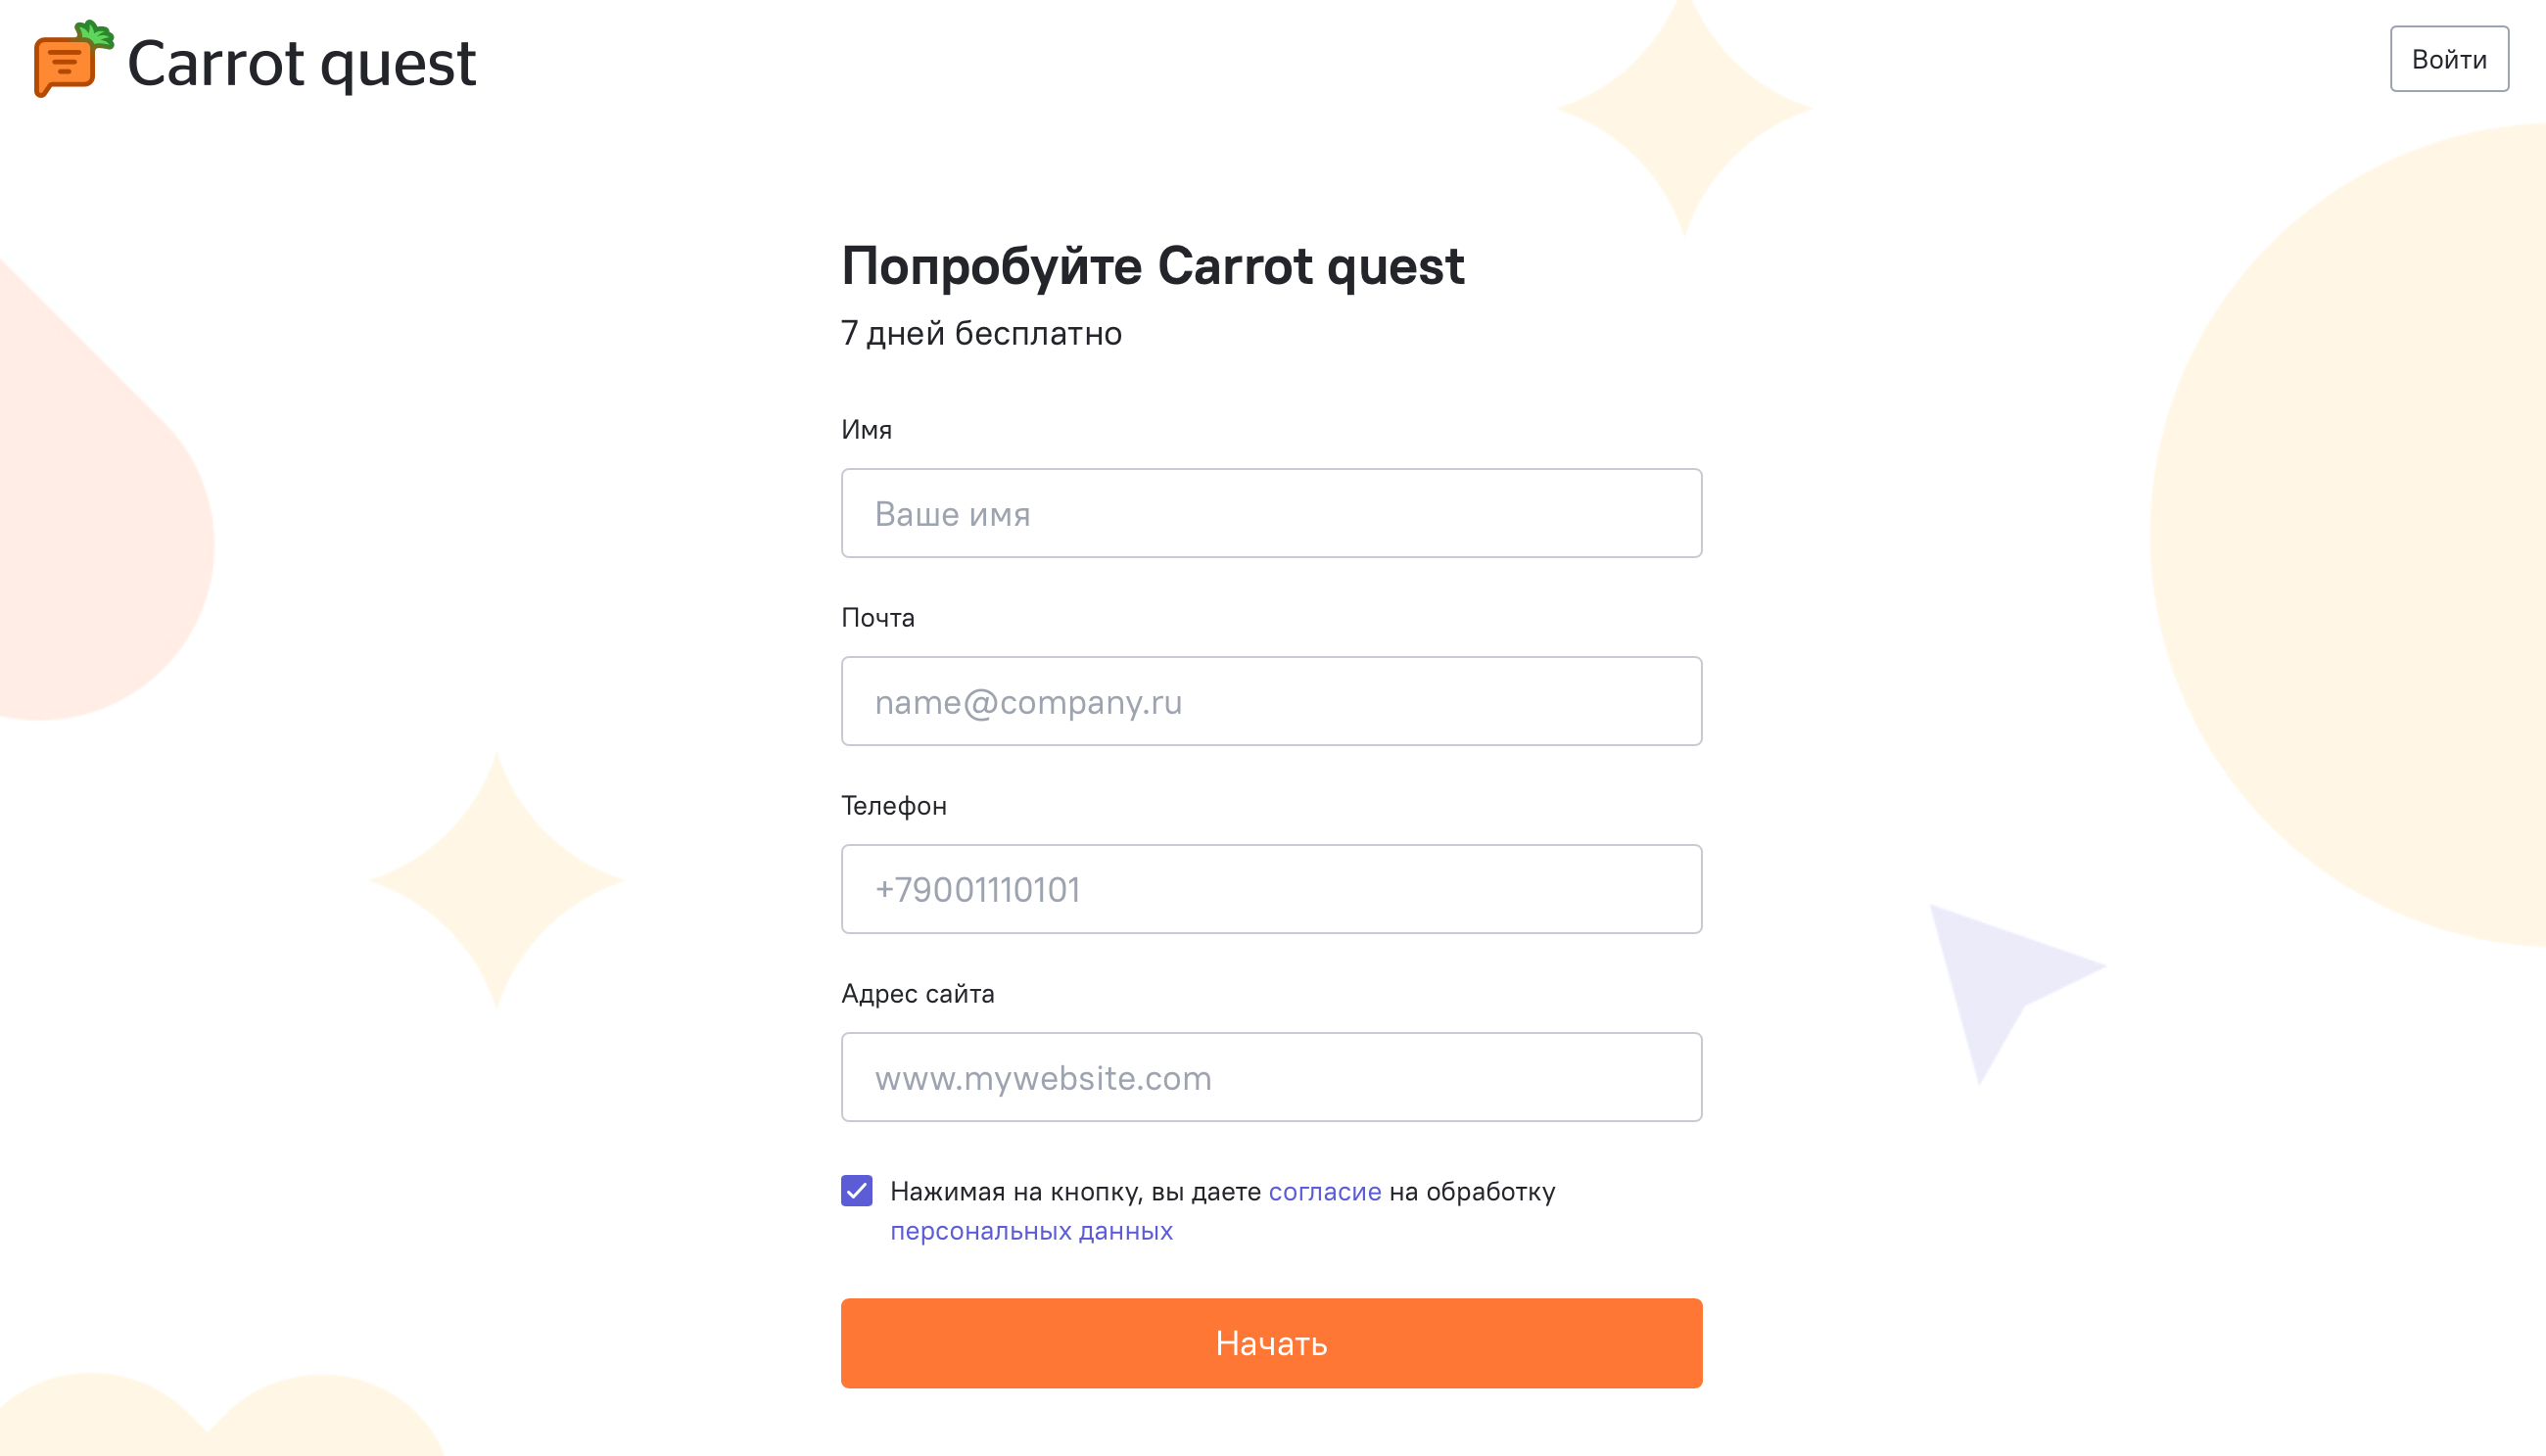
Task: Focus the Ваше имя name field
Action: click(x=1270, y=513)
